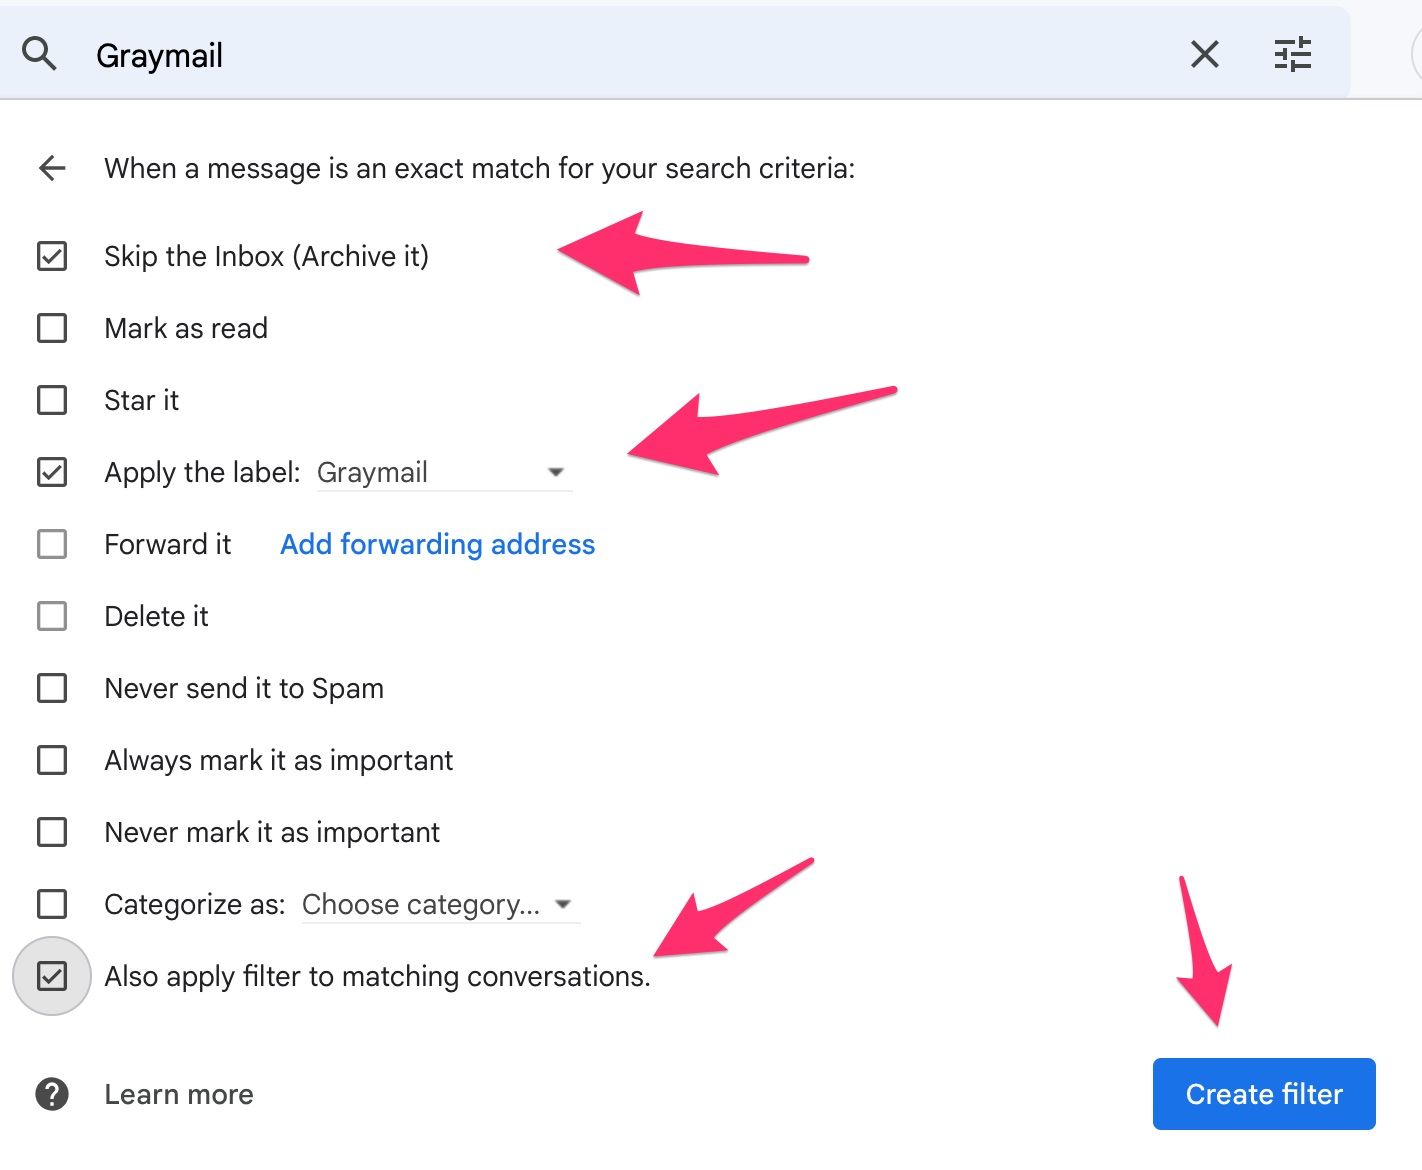Viewport: 1422px width, 1170px height.
Task: Check the Forward it checkbox
Action: point(52,544)
